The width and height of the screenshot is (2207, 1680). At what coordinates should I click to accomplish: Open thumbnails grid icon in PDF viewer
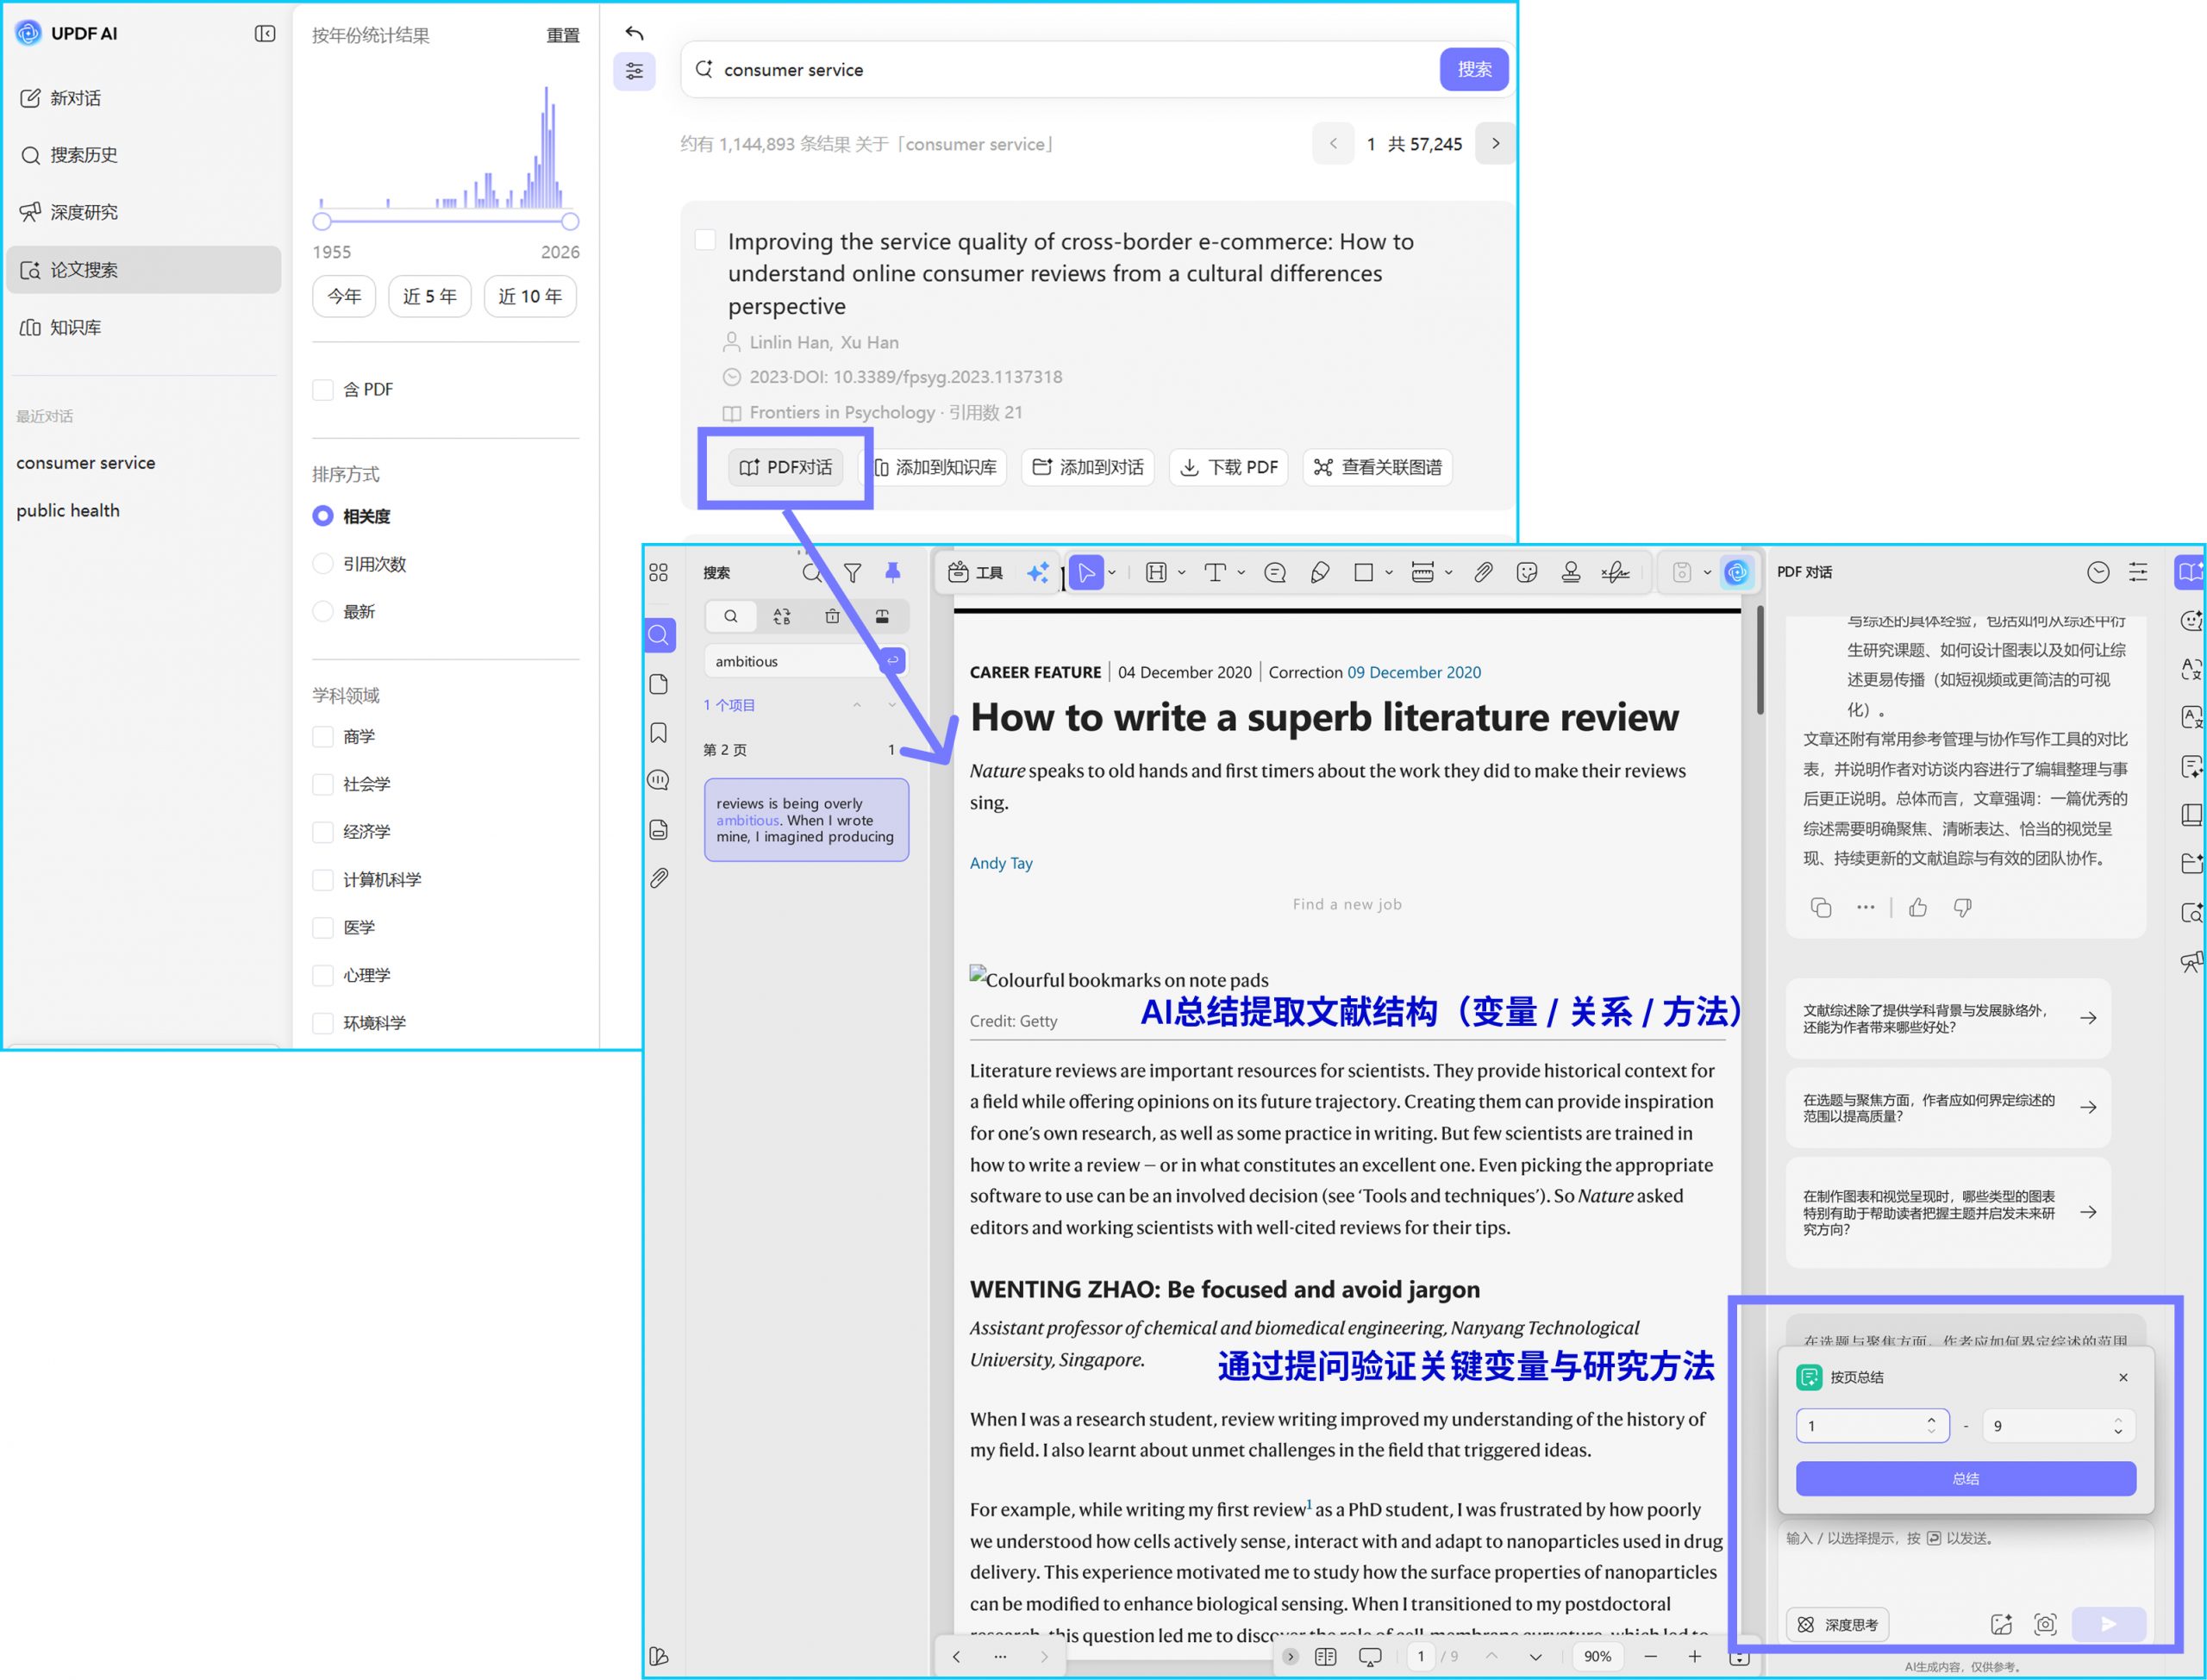pos(658,572)
